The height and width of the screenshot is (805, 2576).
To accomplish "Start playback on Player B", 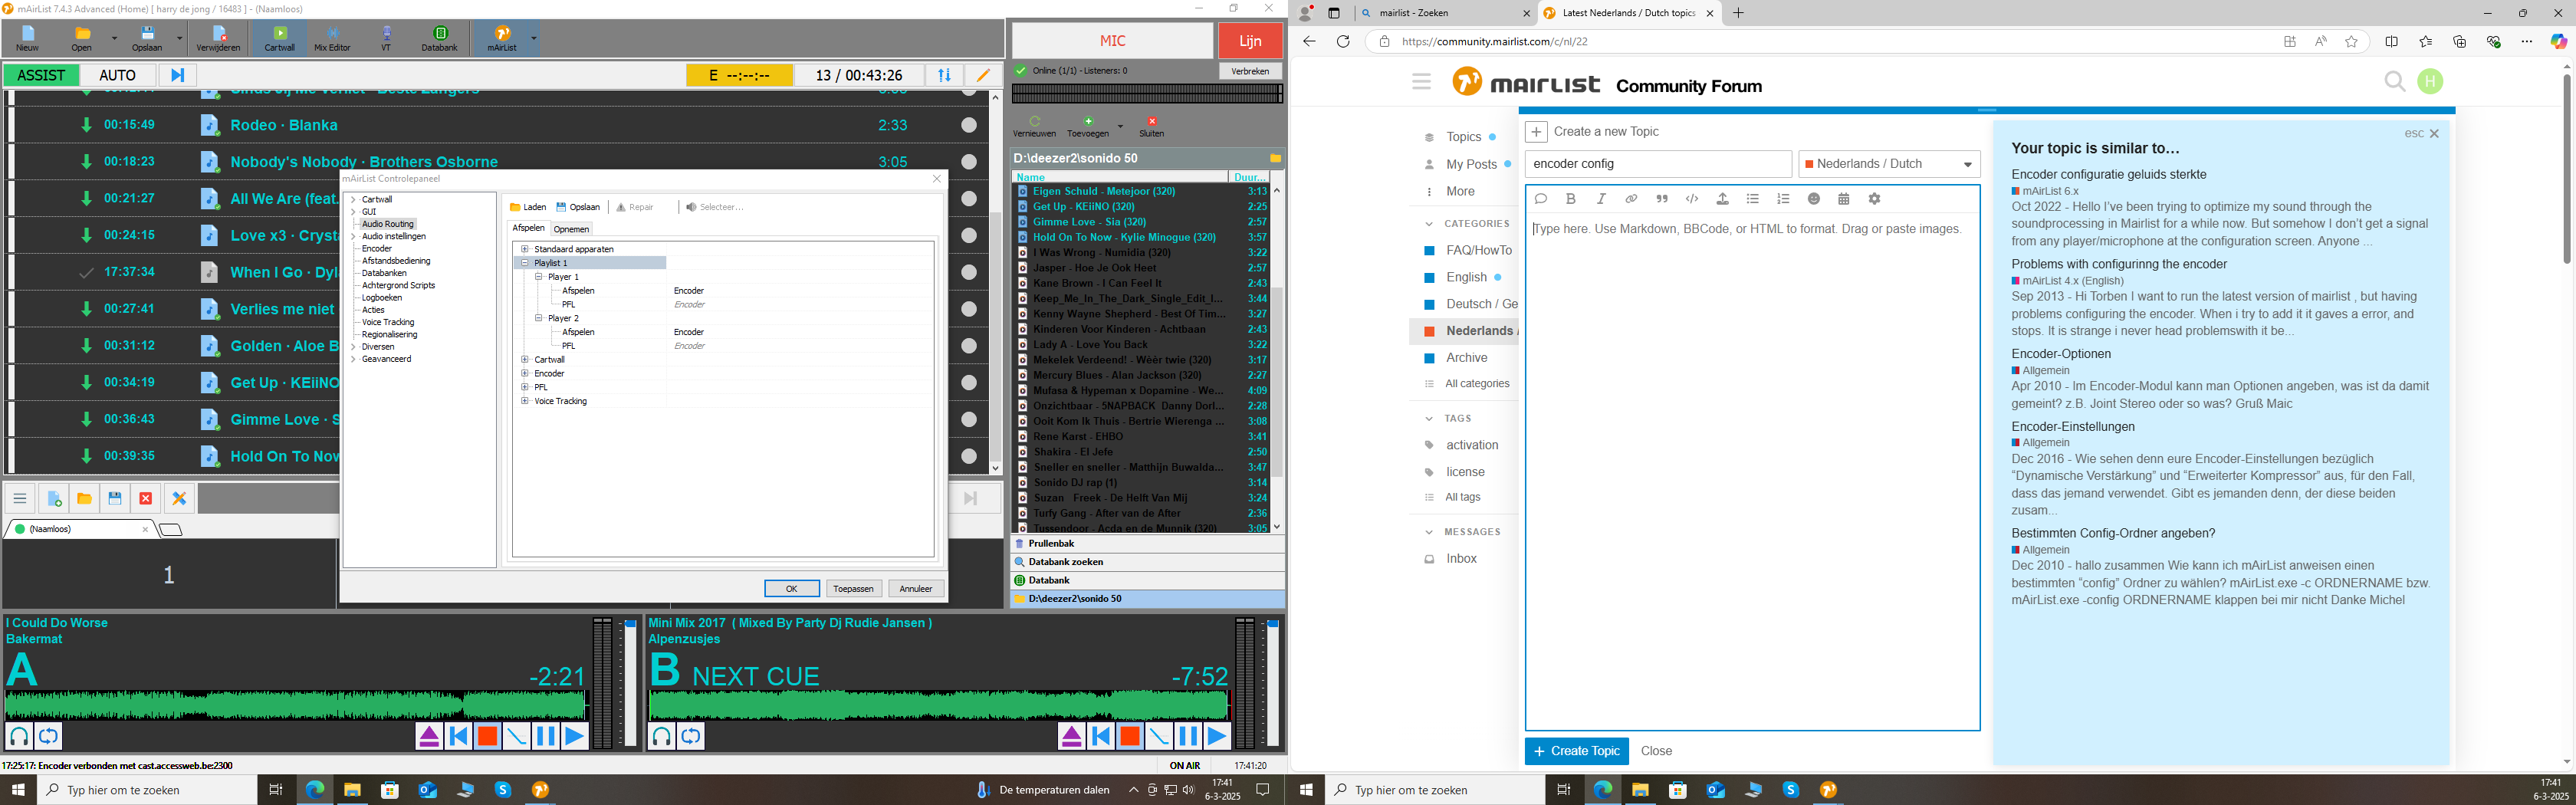I will click(x=1217, y=737).
